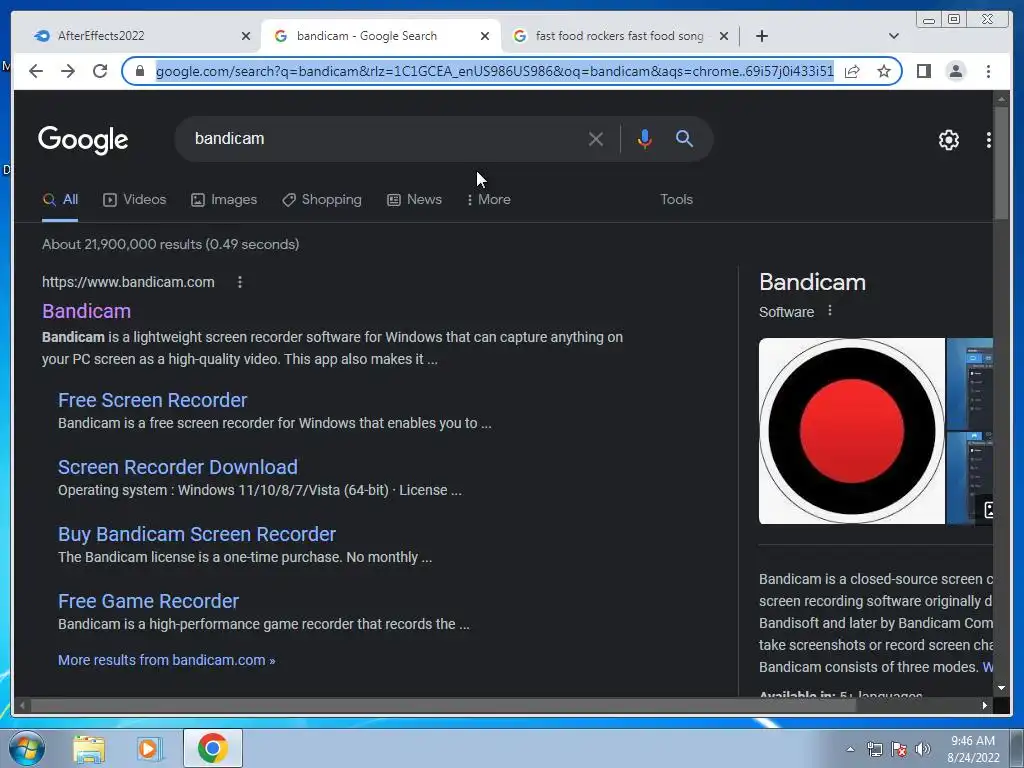This screenshot has width=1024, height=768.
Task: Reload the current page
Action: tap(100, 71)
